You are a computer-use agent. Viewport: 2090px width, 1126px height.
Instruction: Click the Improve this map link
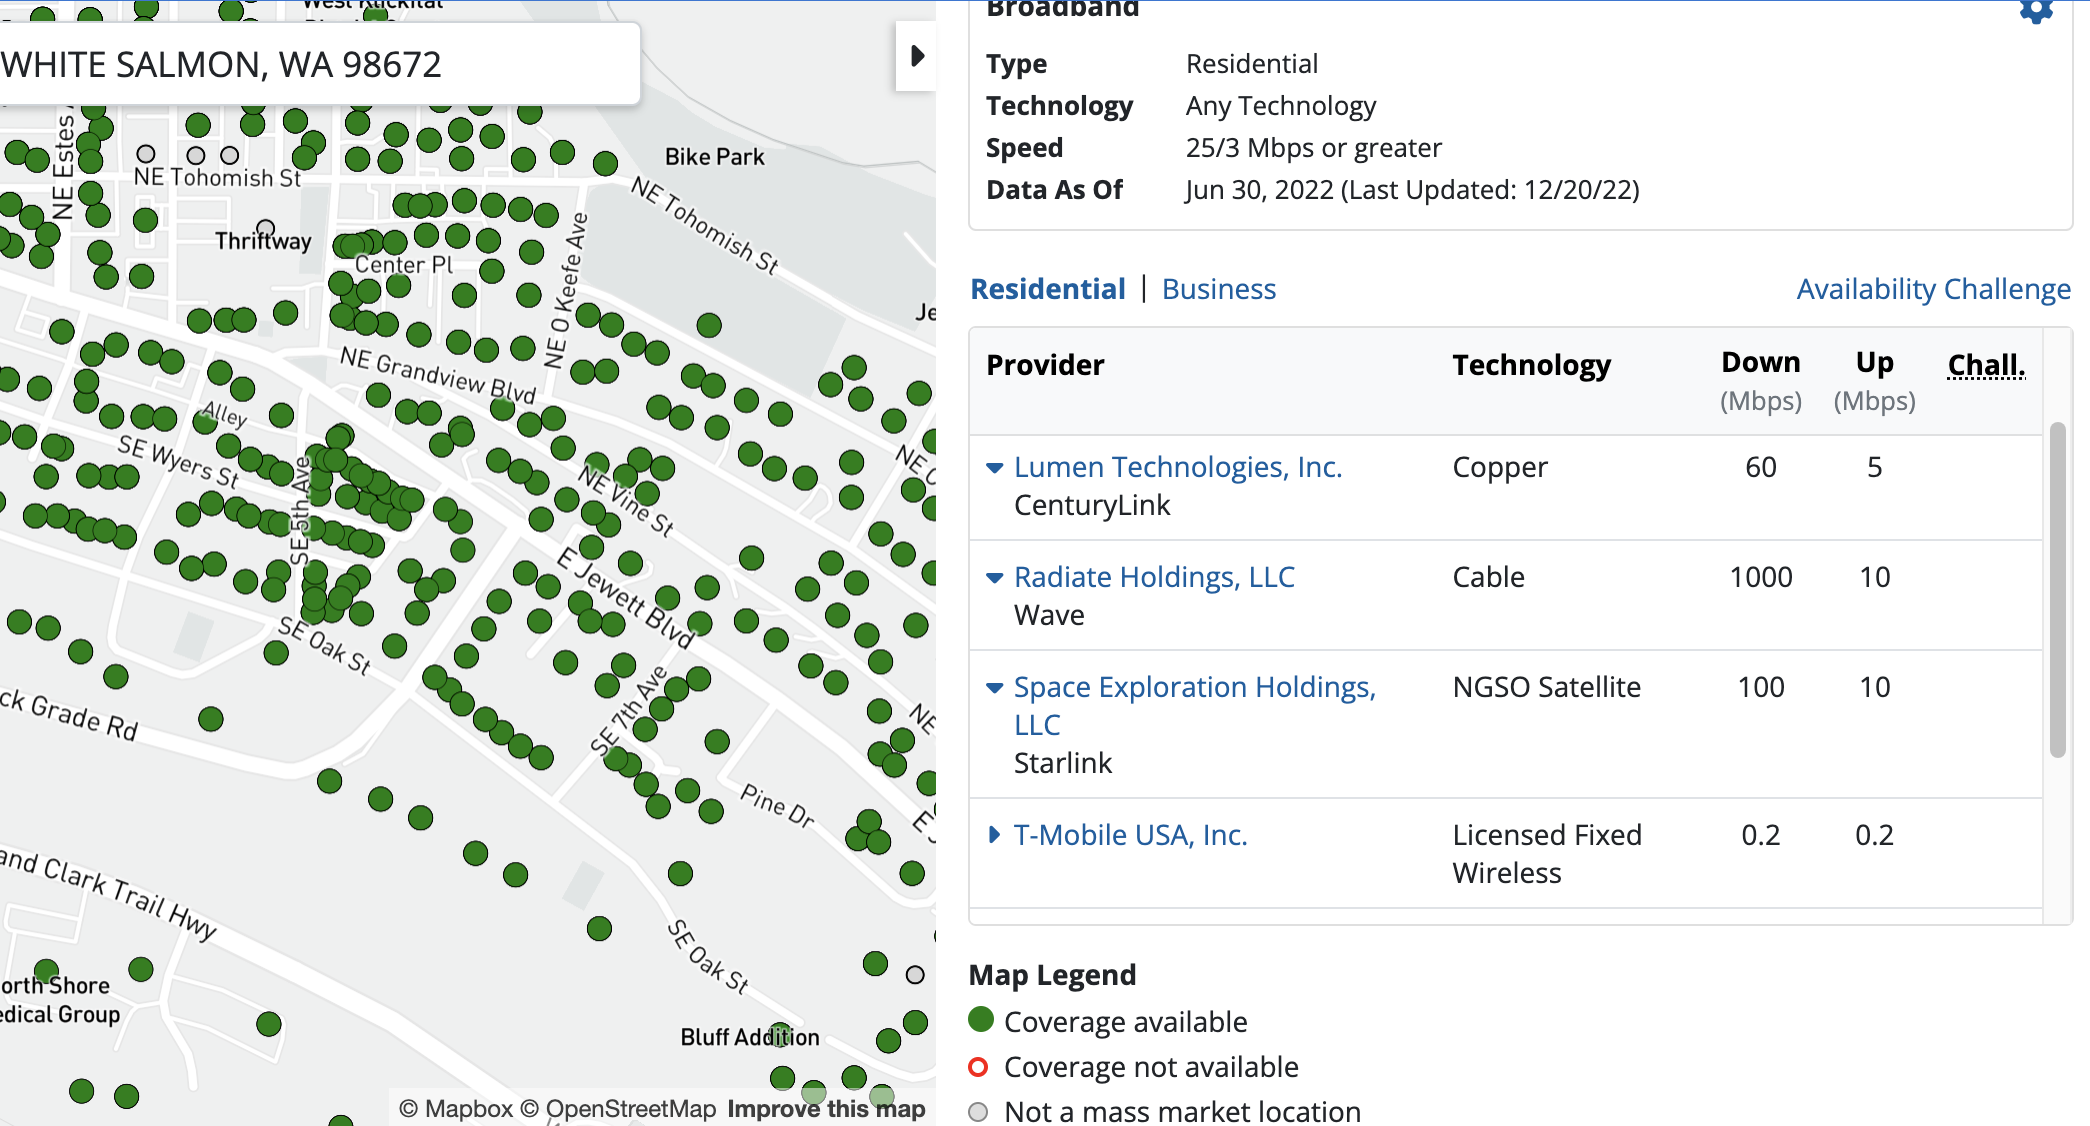826,1109
